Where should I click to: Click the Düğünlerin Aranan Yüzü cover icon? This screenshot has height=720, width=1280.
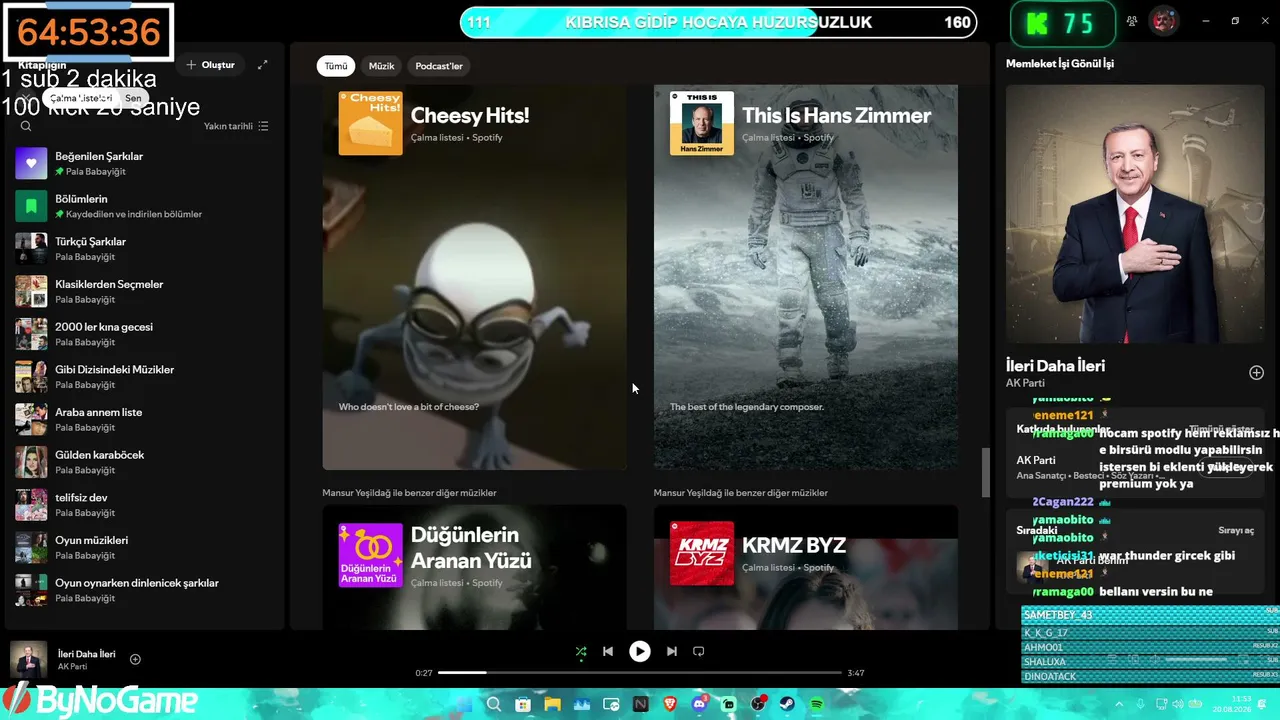tap(371, 554)
